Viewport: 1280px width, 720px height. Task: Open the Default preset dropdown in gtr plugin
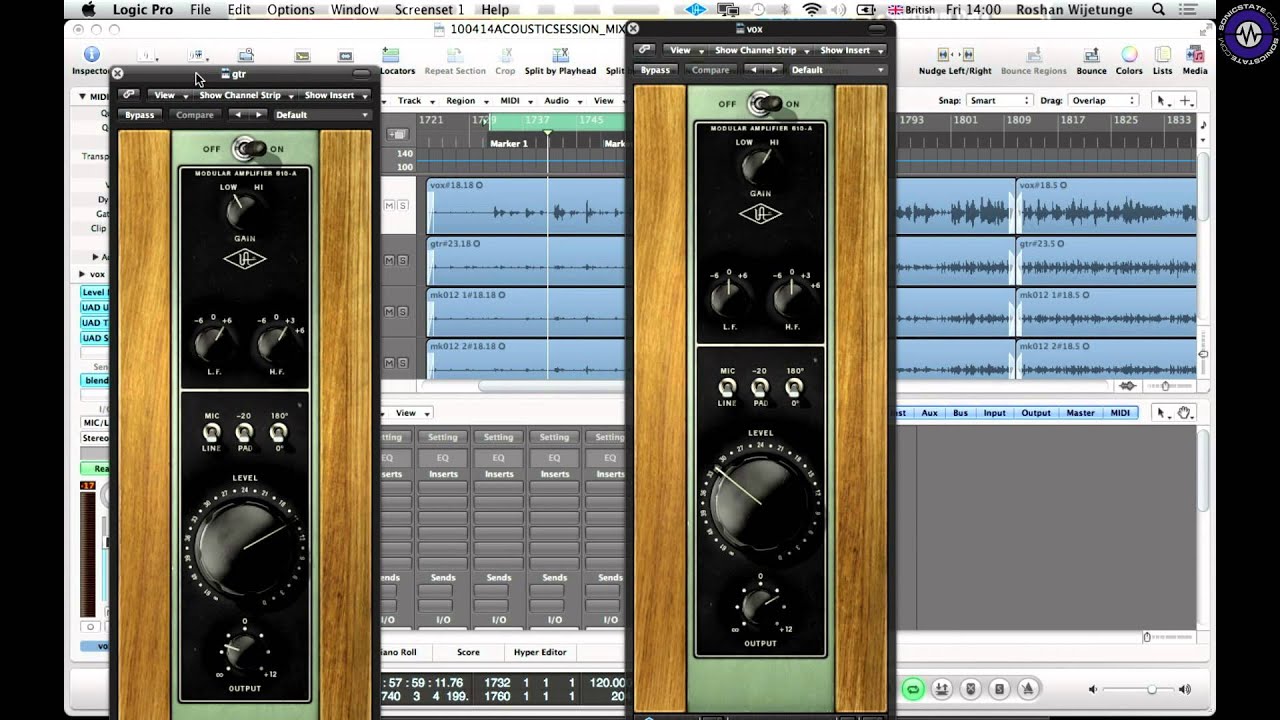tap(321, 115)
